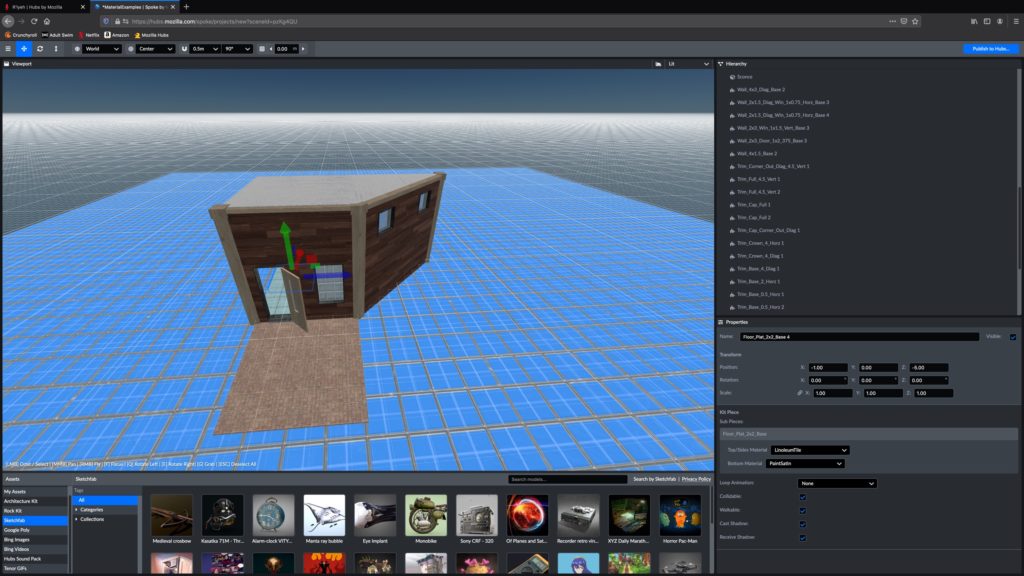Click the globe icon beside World
This screenshot has width=1024, height=576.
click(x=77, y=49)
